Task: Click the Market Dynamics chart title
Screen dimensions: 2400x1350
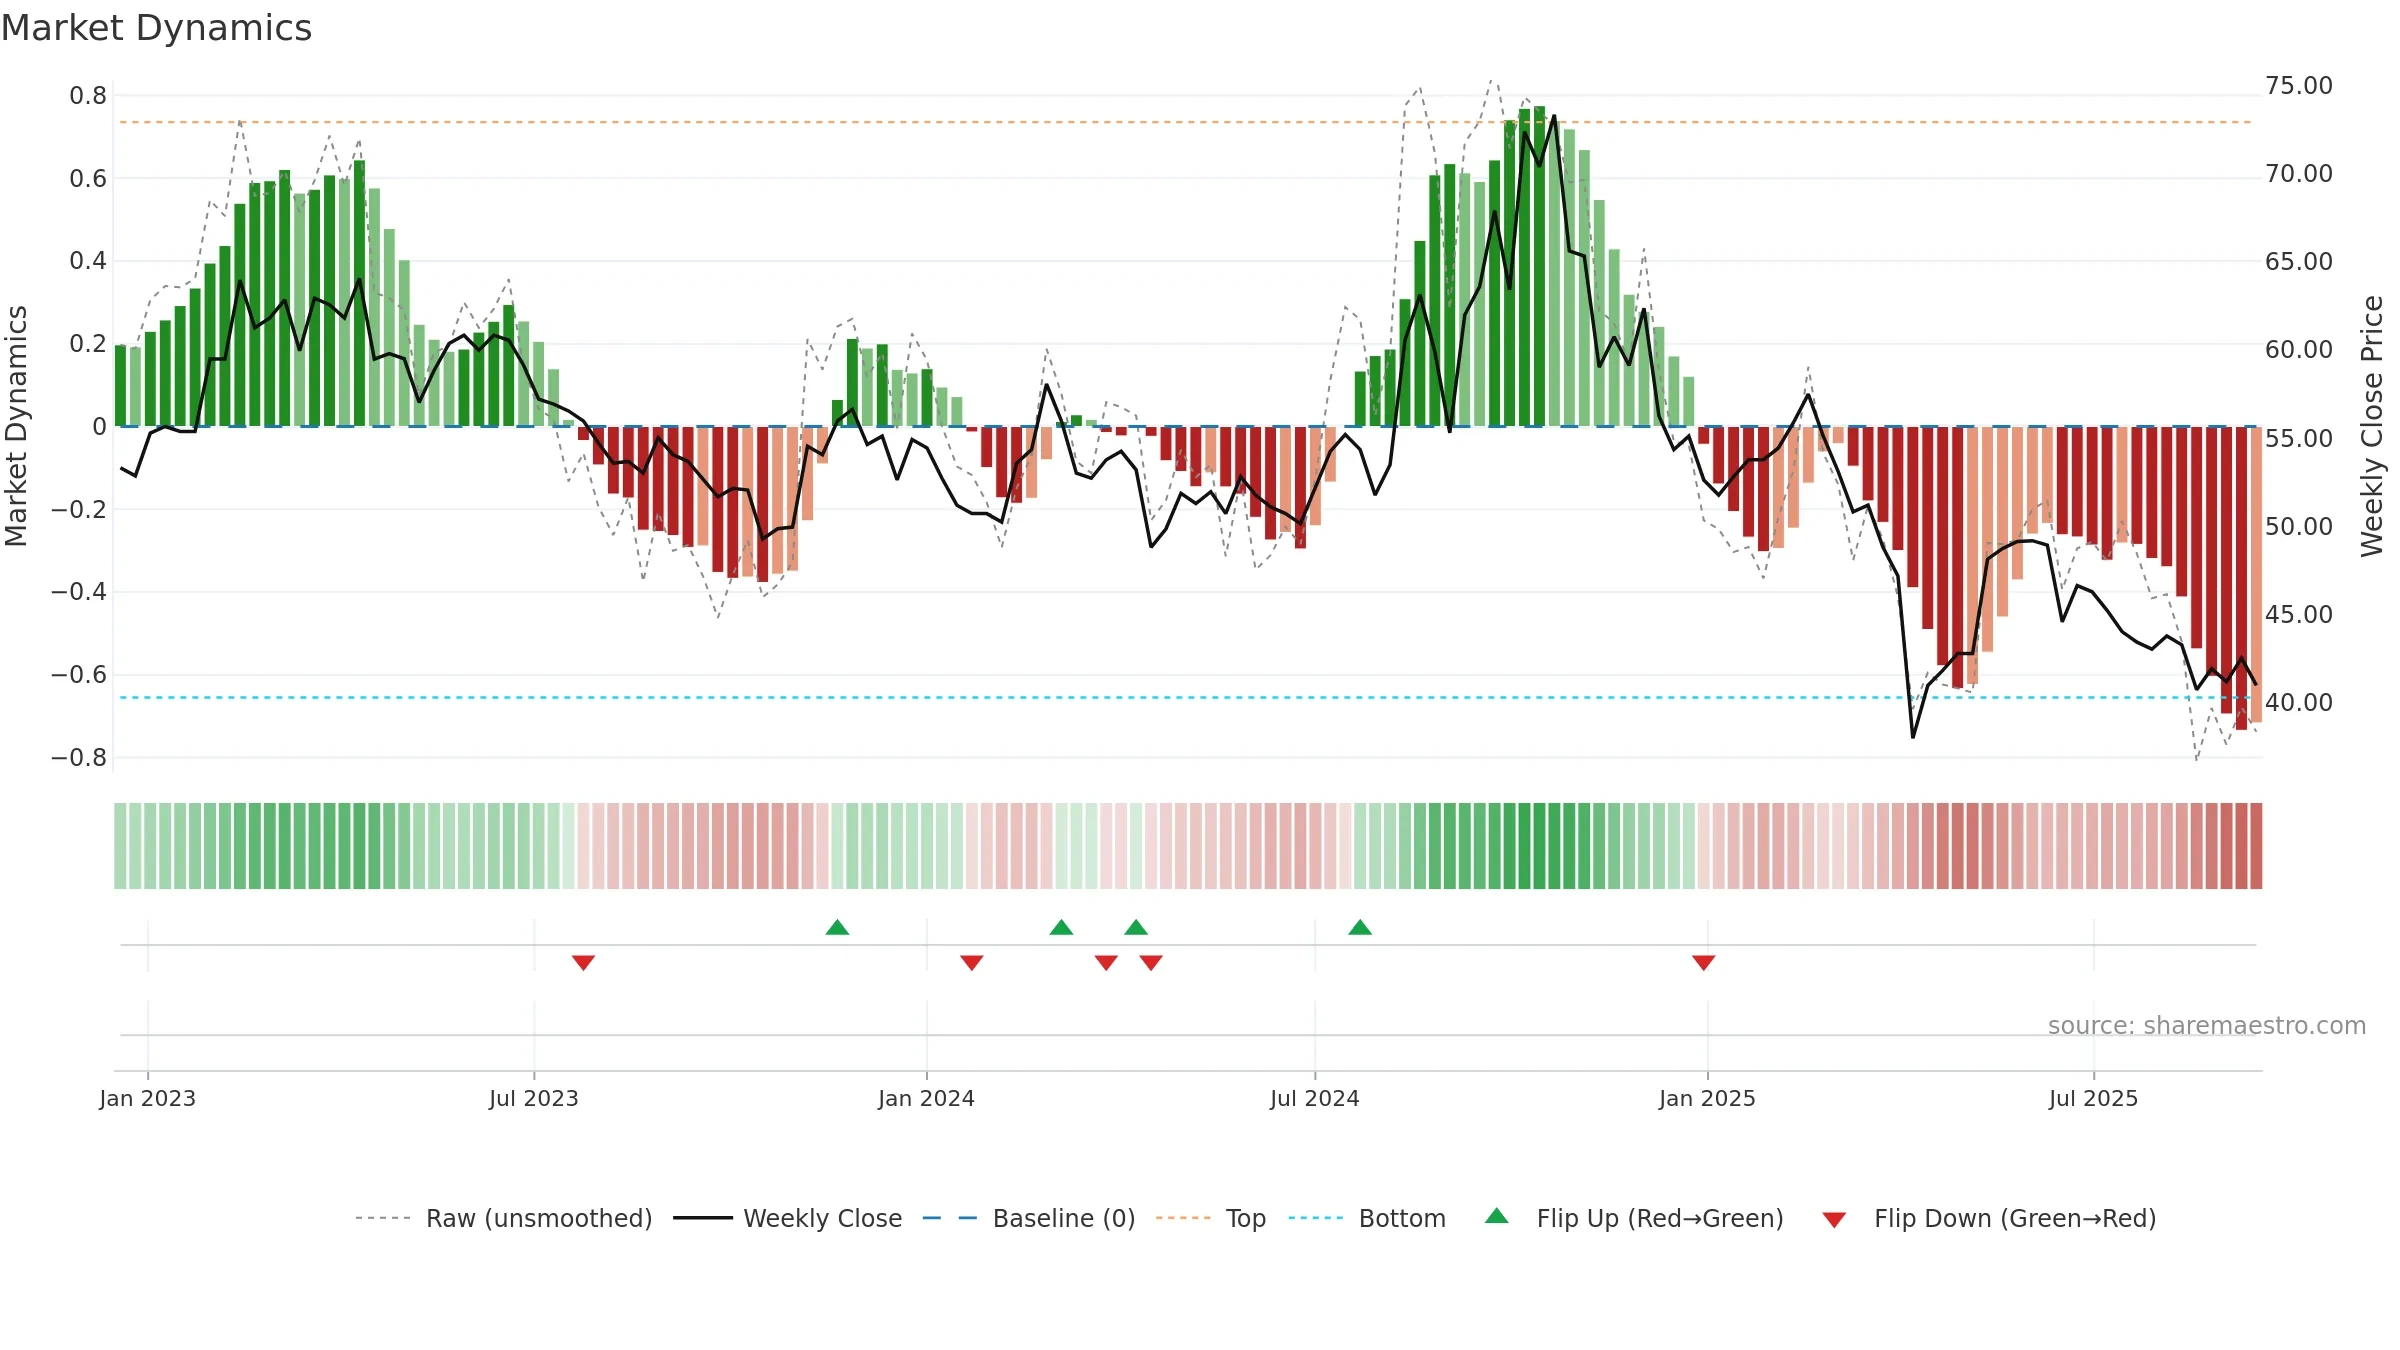Action: 157,28
